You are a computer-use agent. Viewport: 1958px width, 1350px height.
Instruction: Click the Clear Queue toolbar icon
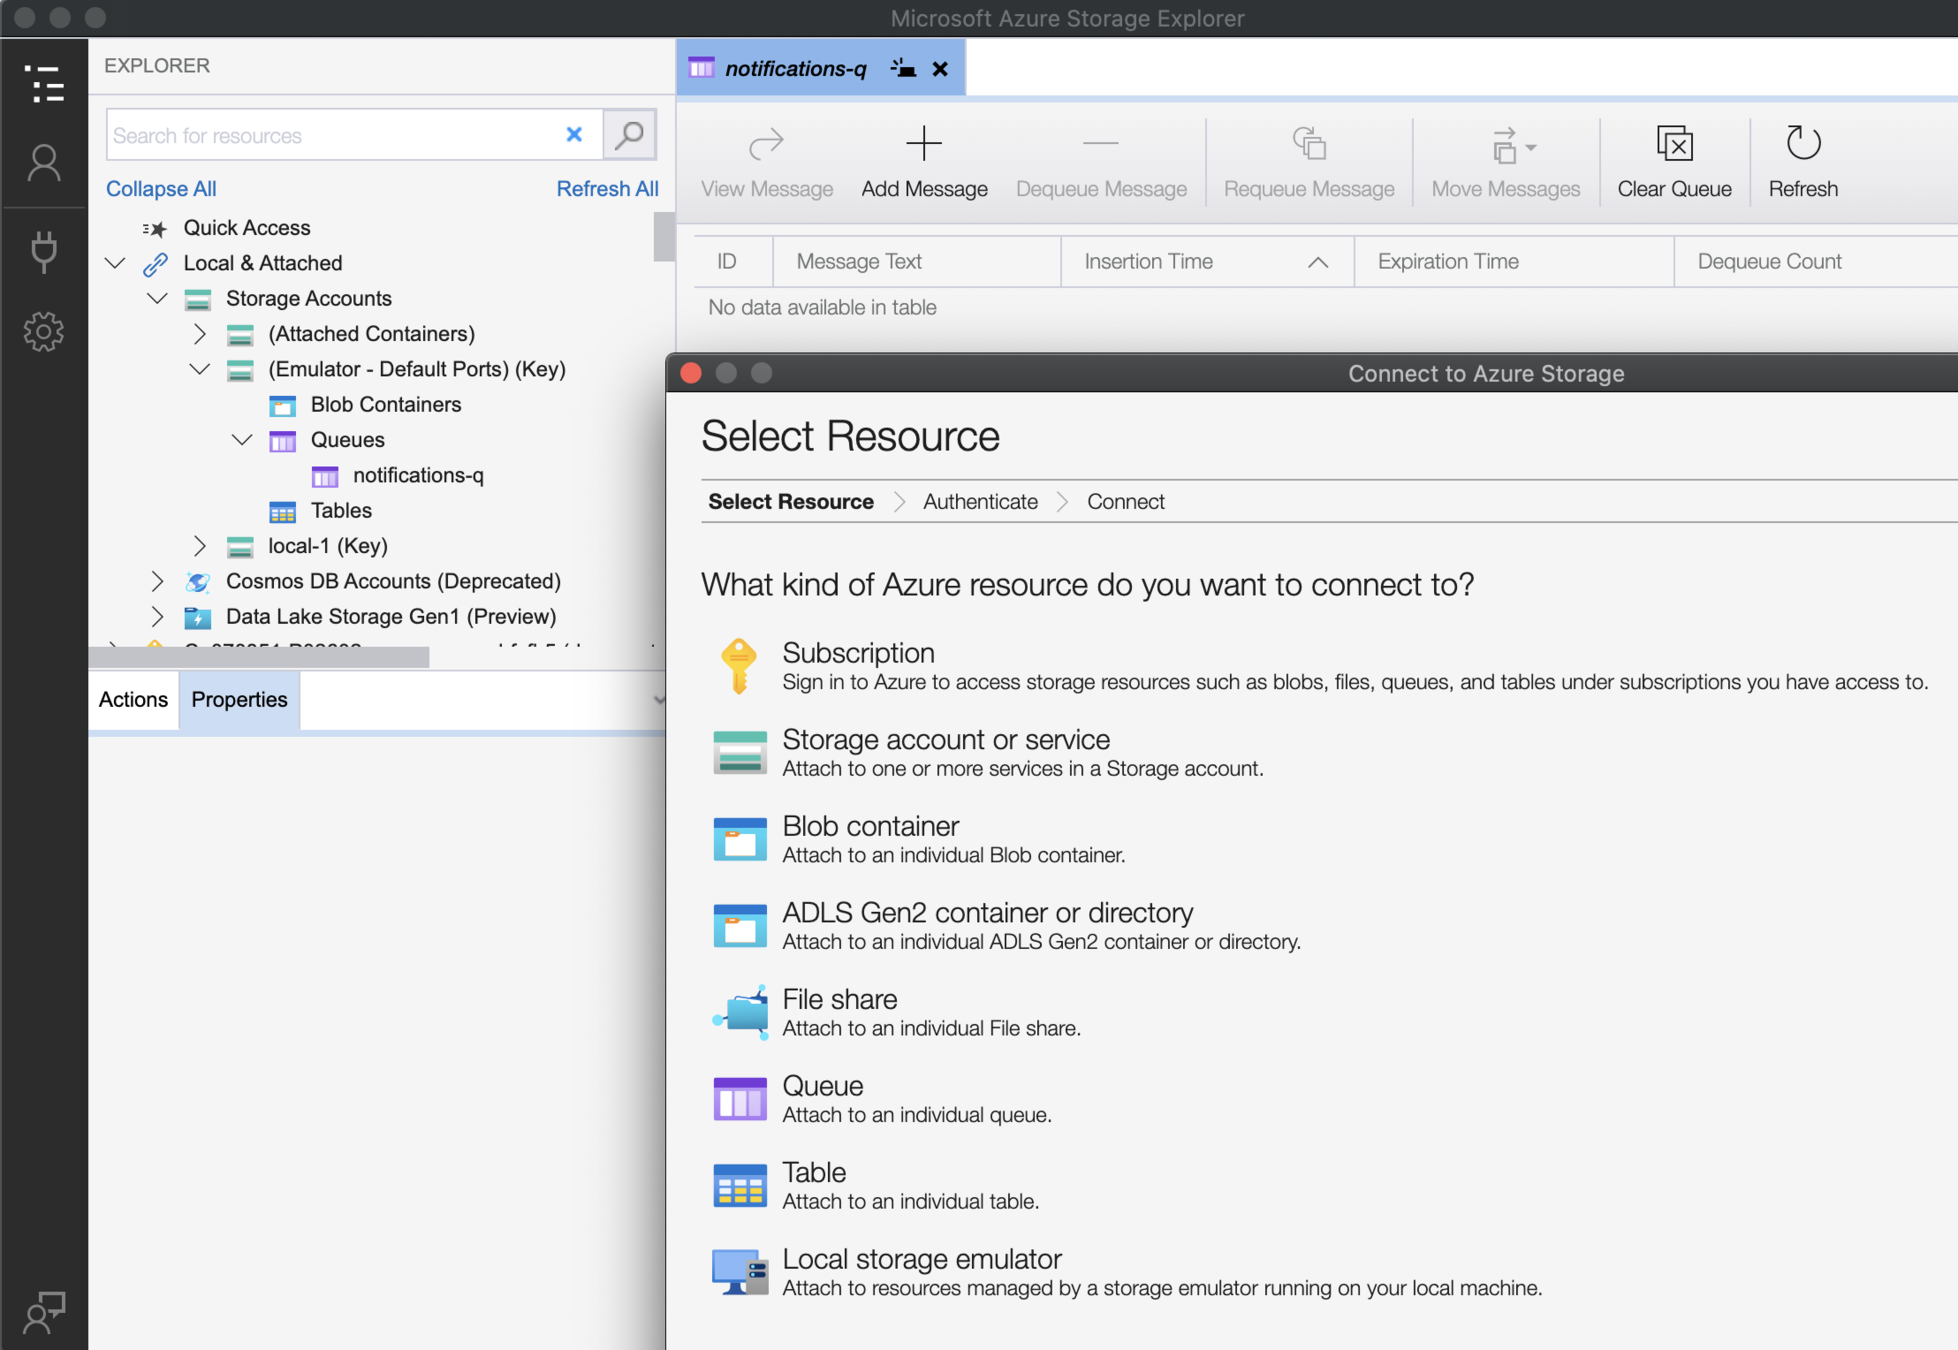point(1674,145)
